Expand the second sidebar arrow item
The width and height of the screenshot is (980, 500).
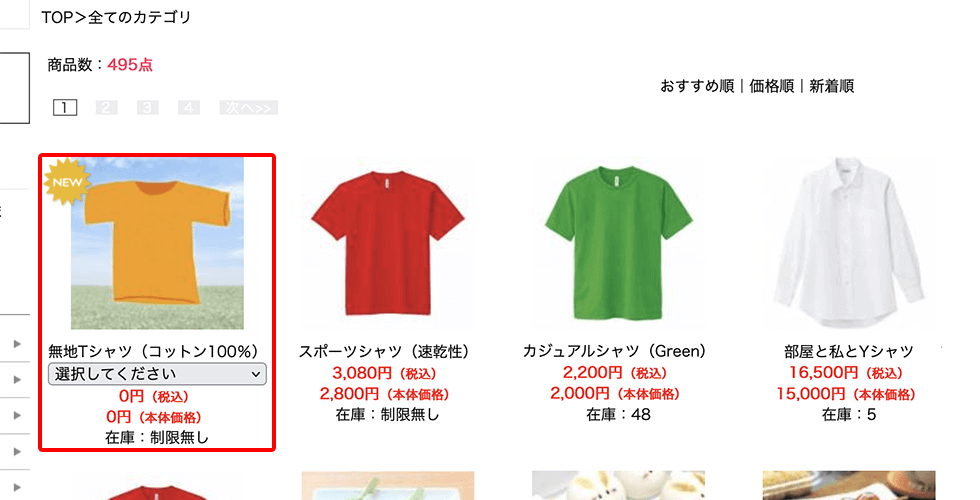18,379
